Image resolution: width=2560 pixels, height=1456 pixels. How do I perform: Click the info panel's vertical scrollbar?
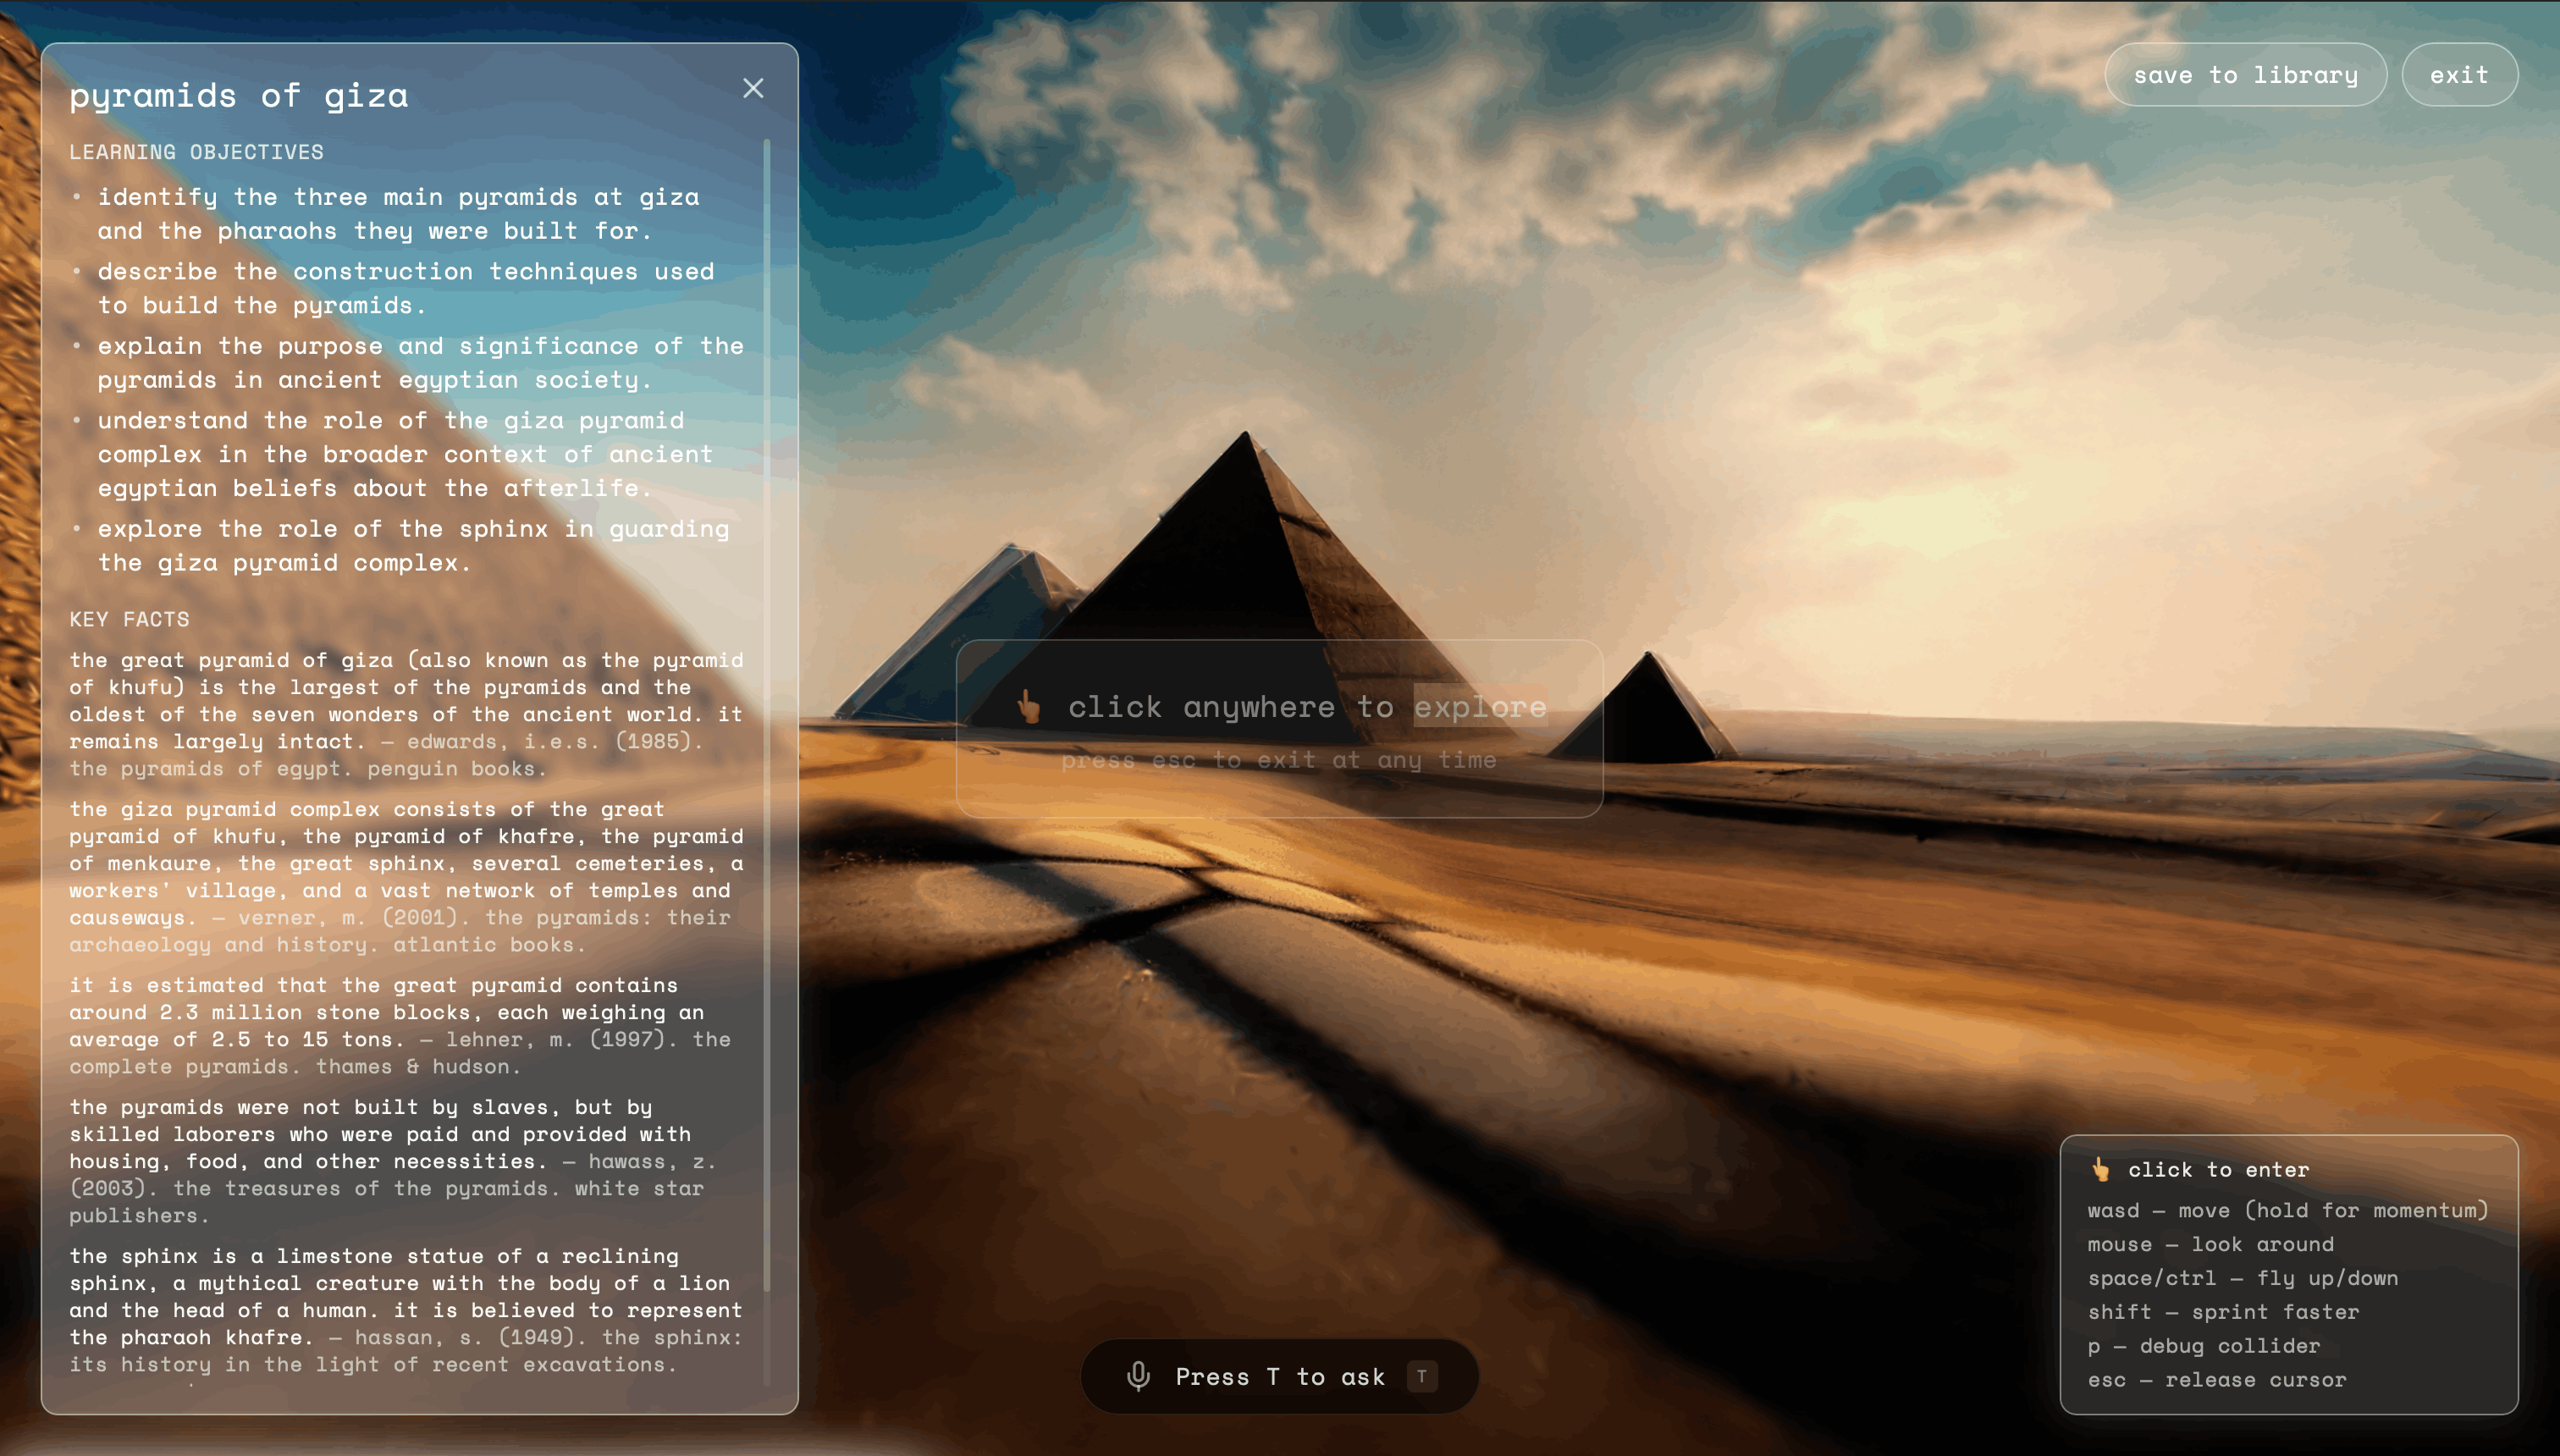tap(767, 700)
